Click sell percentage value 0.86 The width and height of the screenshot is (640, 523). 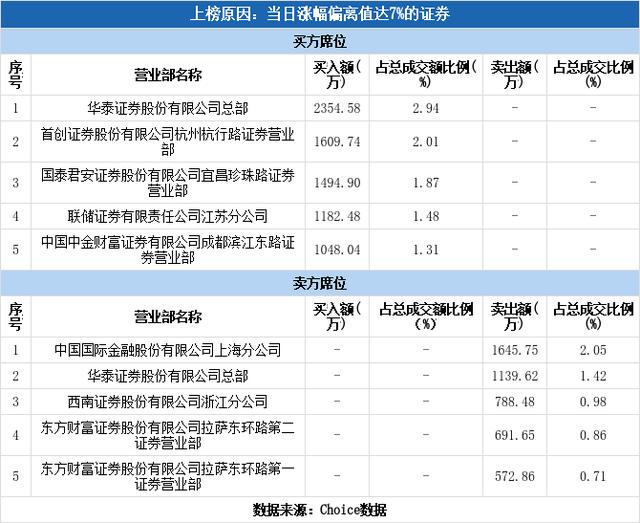pos(593,435)
